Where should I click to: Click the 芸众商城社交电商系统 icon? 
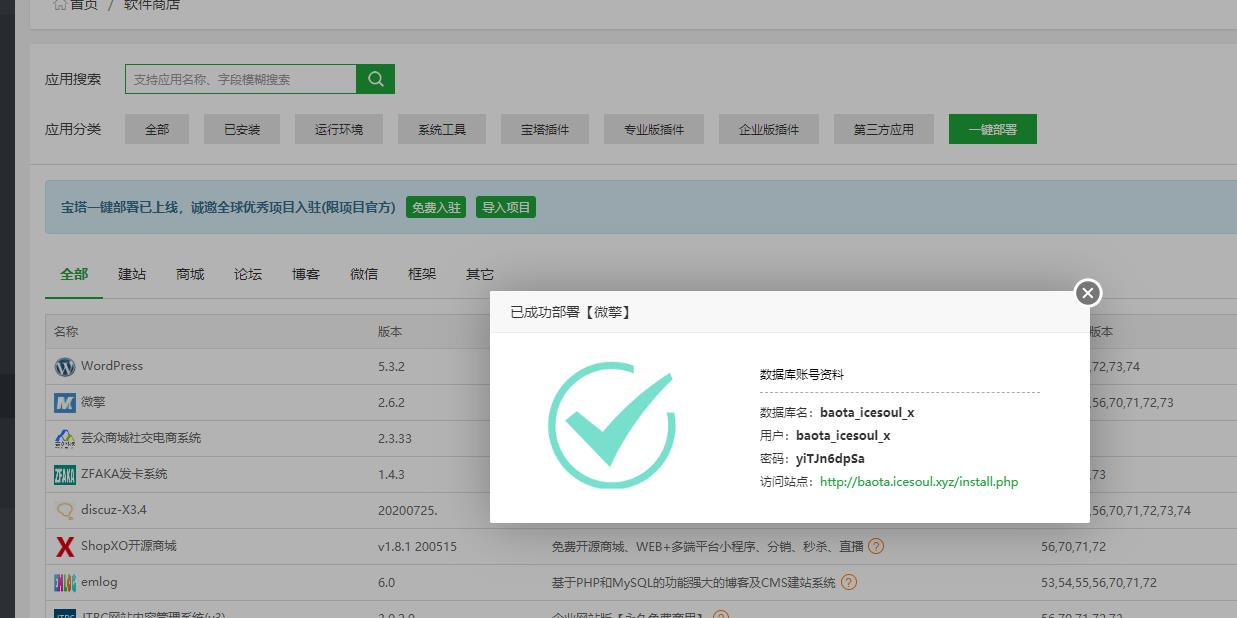pyautogui.click(x=65, y=439)
